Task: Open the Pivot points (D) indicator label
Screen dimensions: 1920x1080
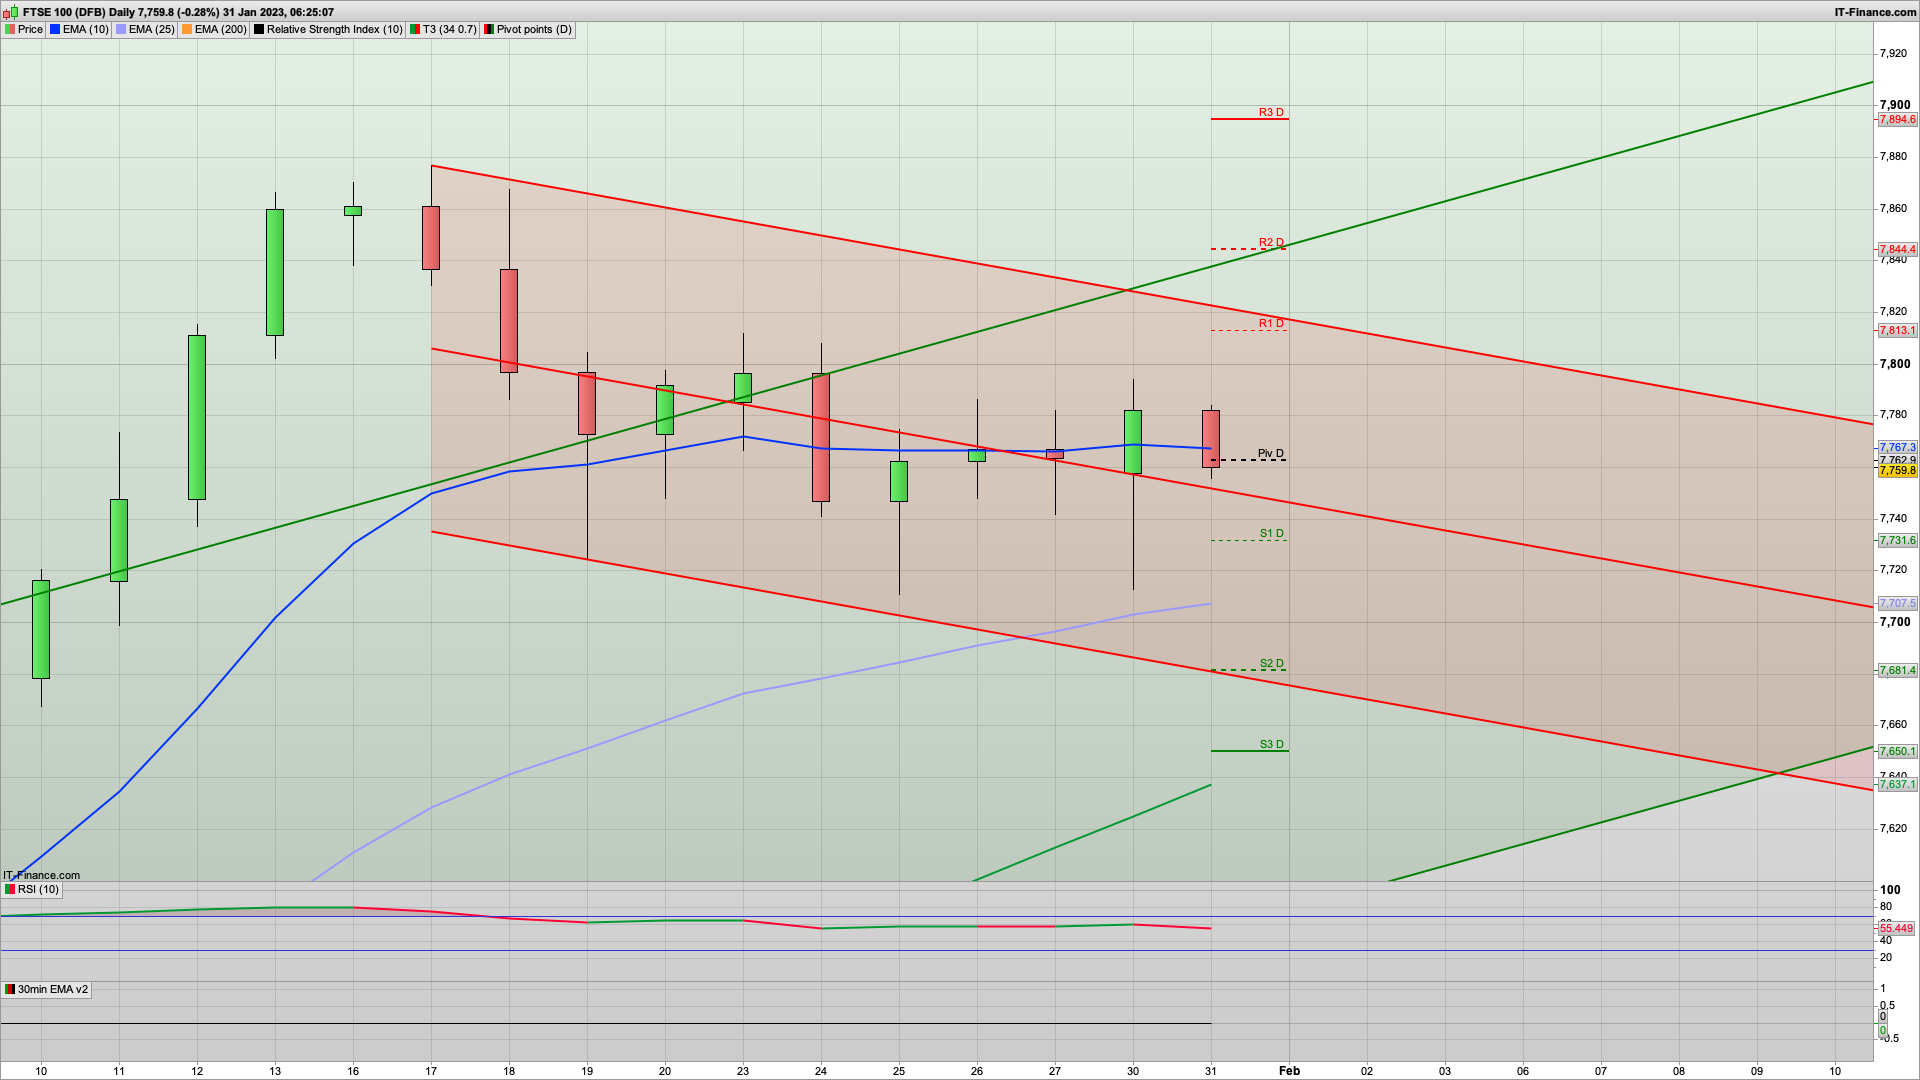Action: coord(534,30)
